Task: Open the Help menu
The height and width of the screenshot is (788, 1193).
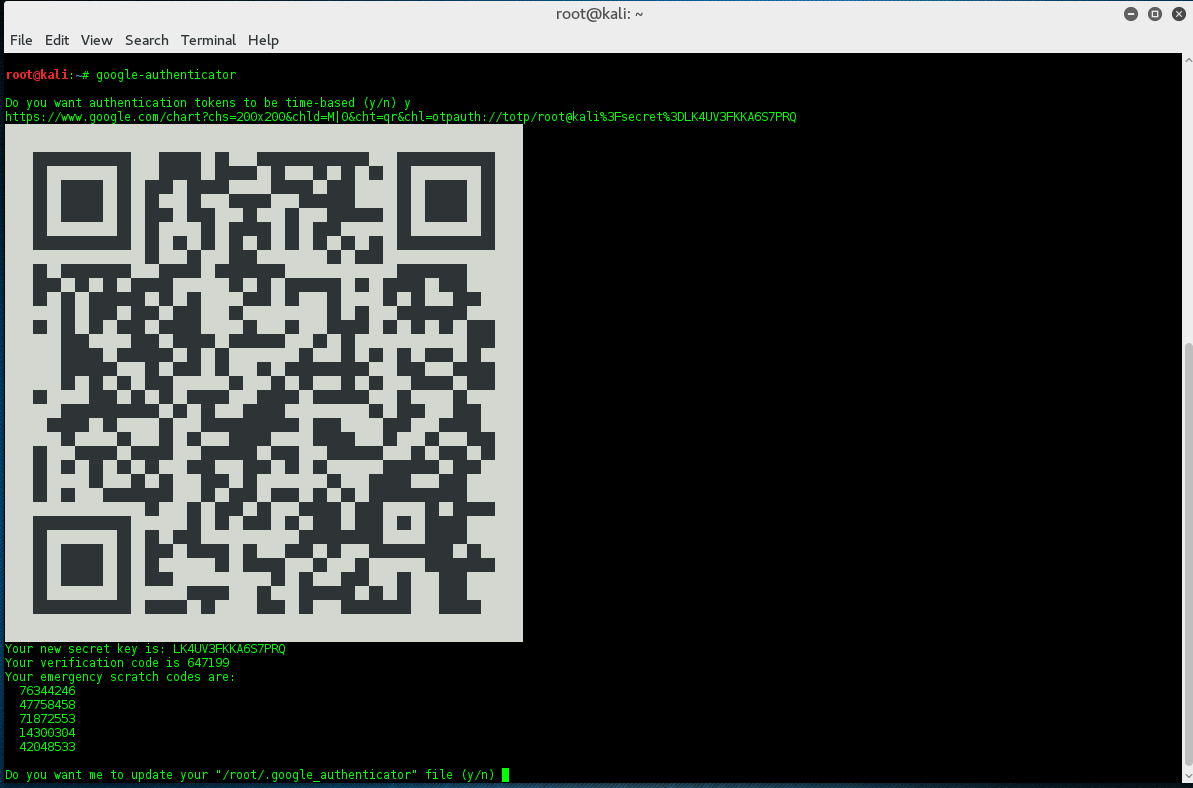Action: tap(263, 40)
